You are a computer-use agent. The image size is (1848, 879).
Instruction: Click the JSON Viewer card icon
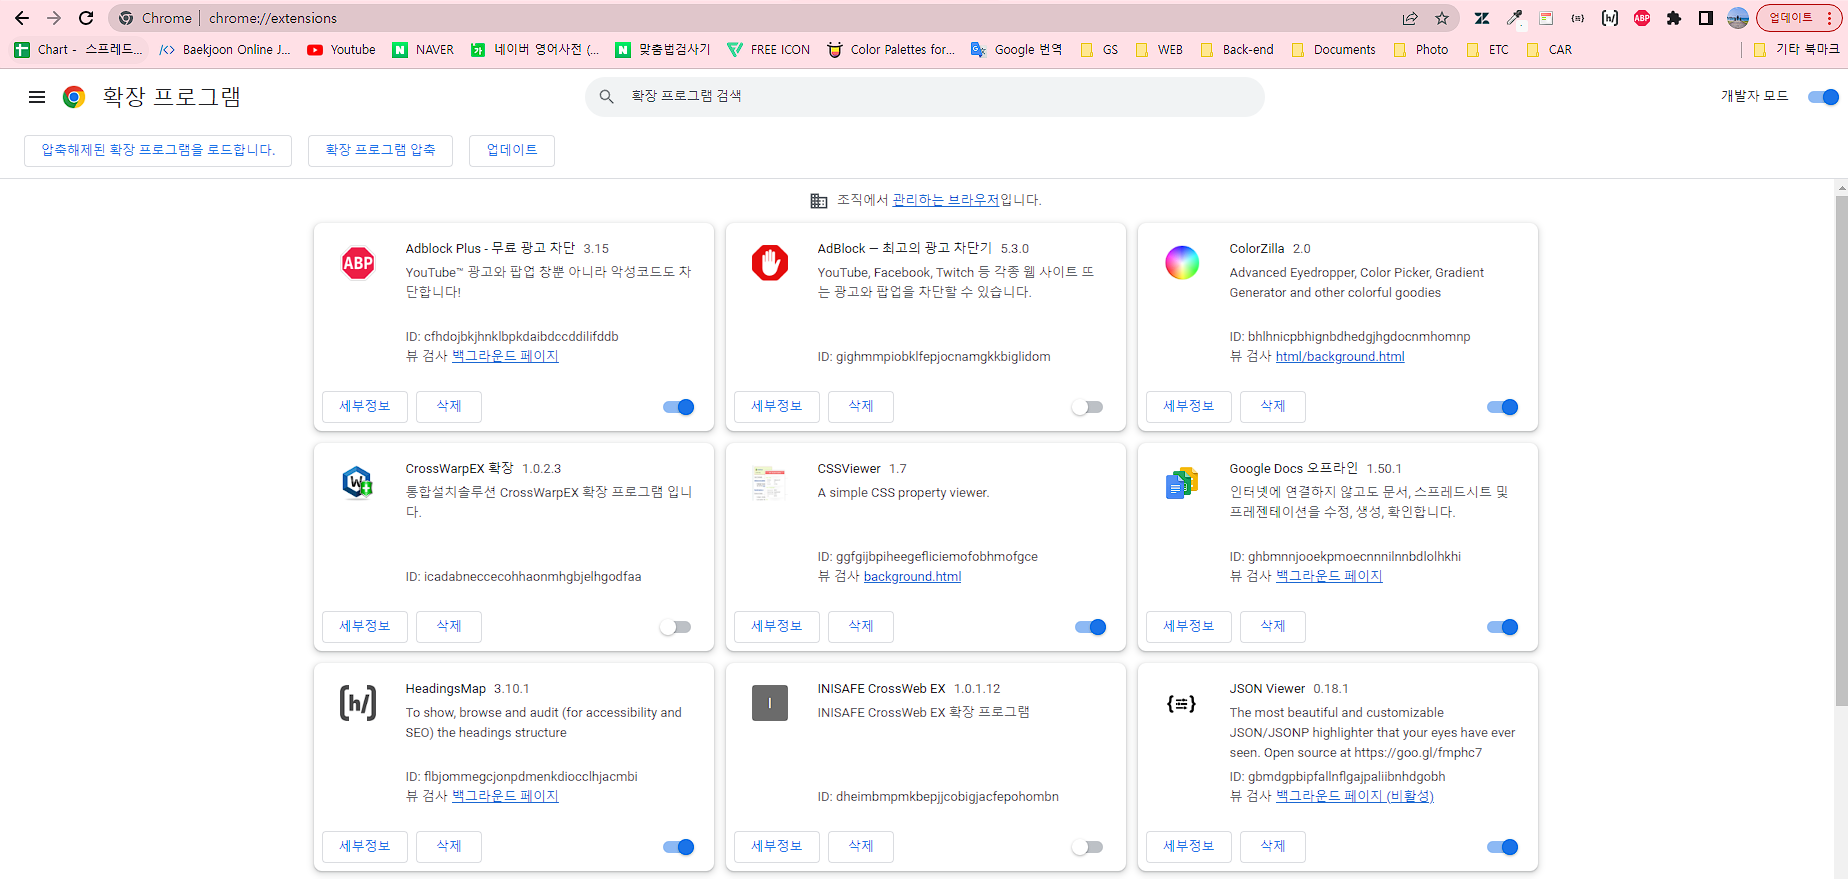pos(1182,703)
